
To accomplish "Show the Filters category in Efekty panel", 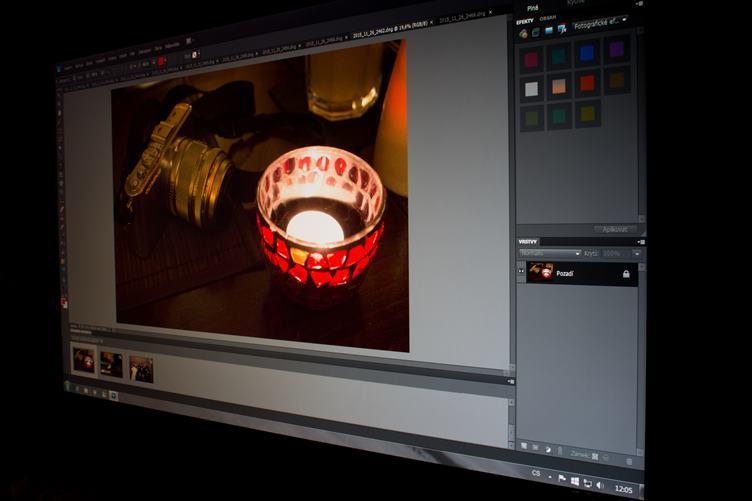I will (x=523, y=33).
